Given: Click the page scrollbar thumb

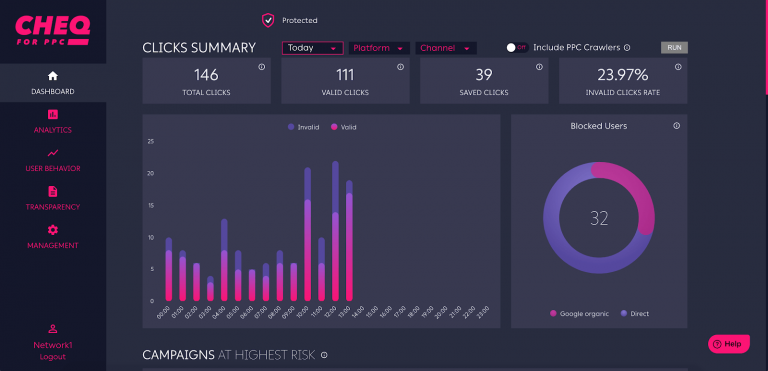Looking at the screenshot, I should [766, 47].
